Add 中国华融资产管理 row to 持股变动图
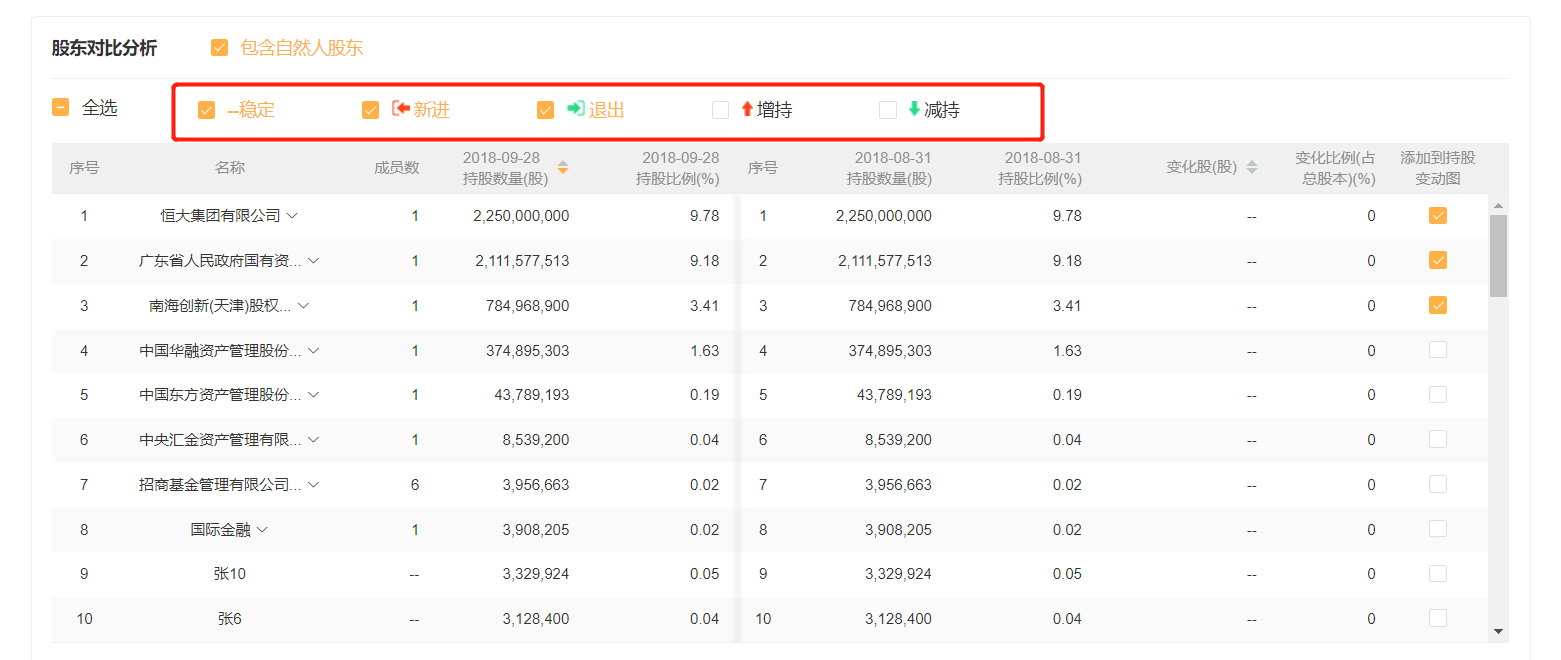1561x660 pixels. pyautogui.click(x=1438, y=350)
